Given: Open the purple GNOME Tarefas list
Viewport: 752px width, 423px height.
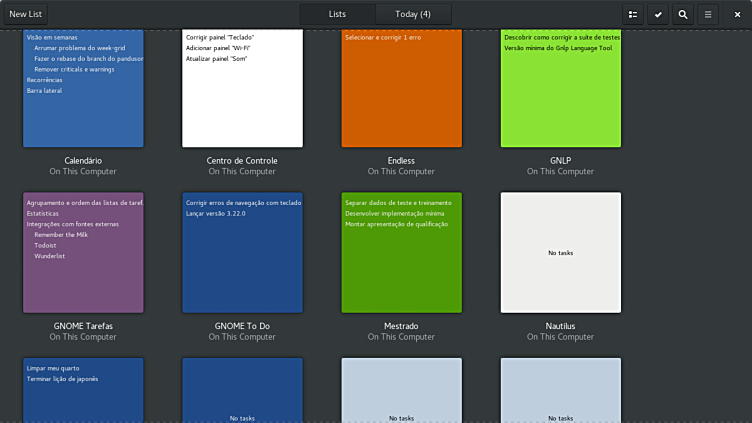Looking at the screenshot, I should click(83, 253).
